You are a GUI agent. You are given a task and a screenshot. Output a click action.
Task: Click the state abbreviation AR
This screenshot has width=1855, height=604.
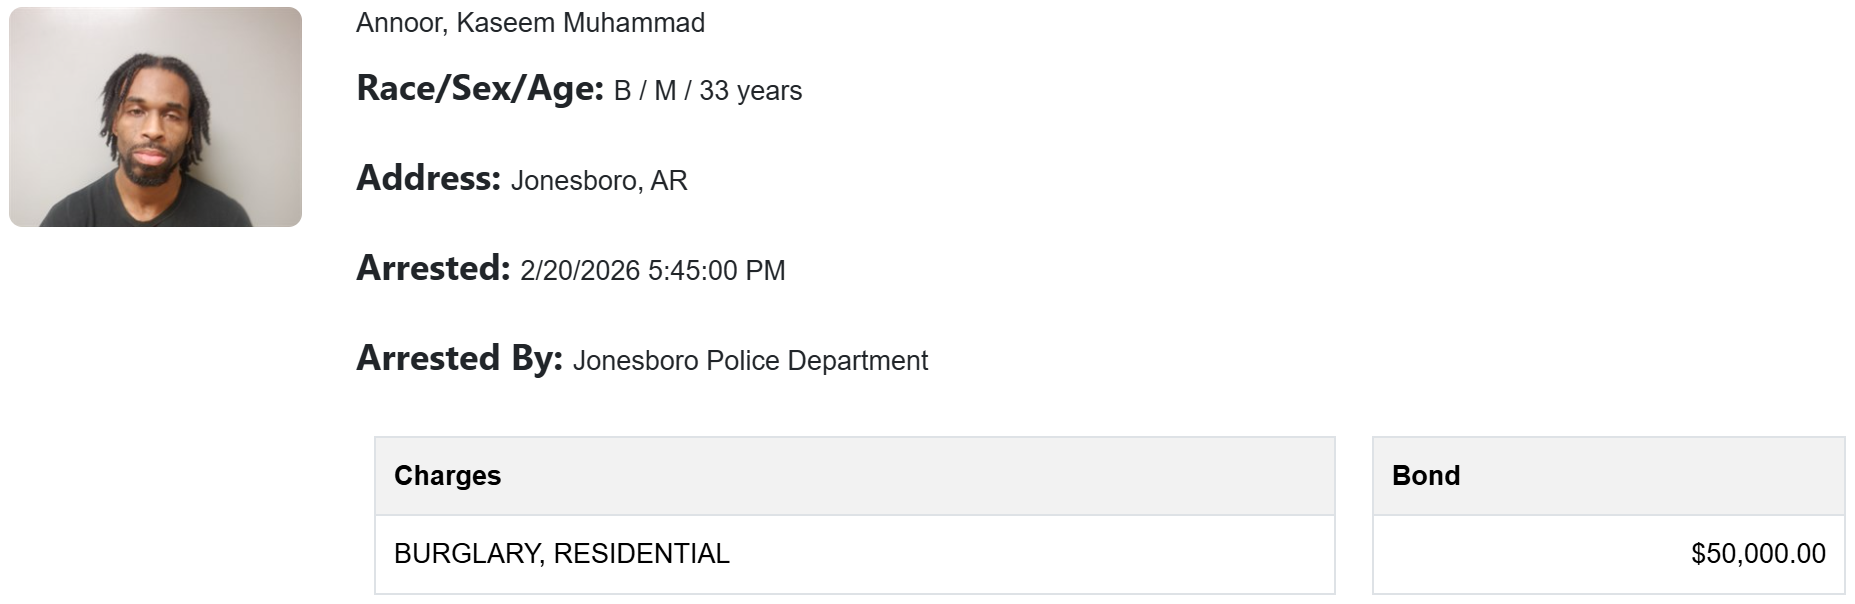669,181
